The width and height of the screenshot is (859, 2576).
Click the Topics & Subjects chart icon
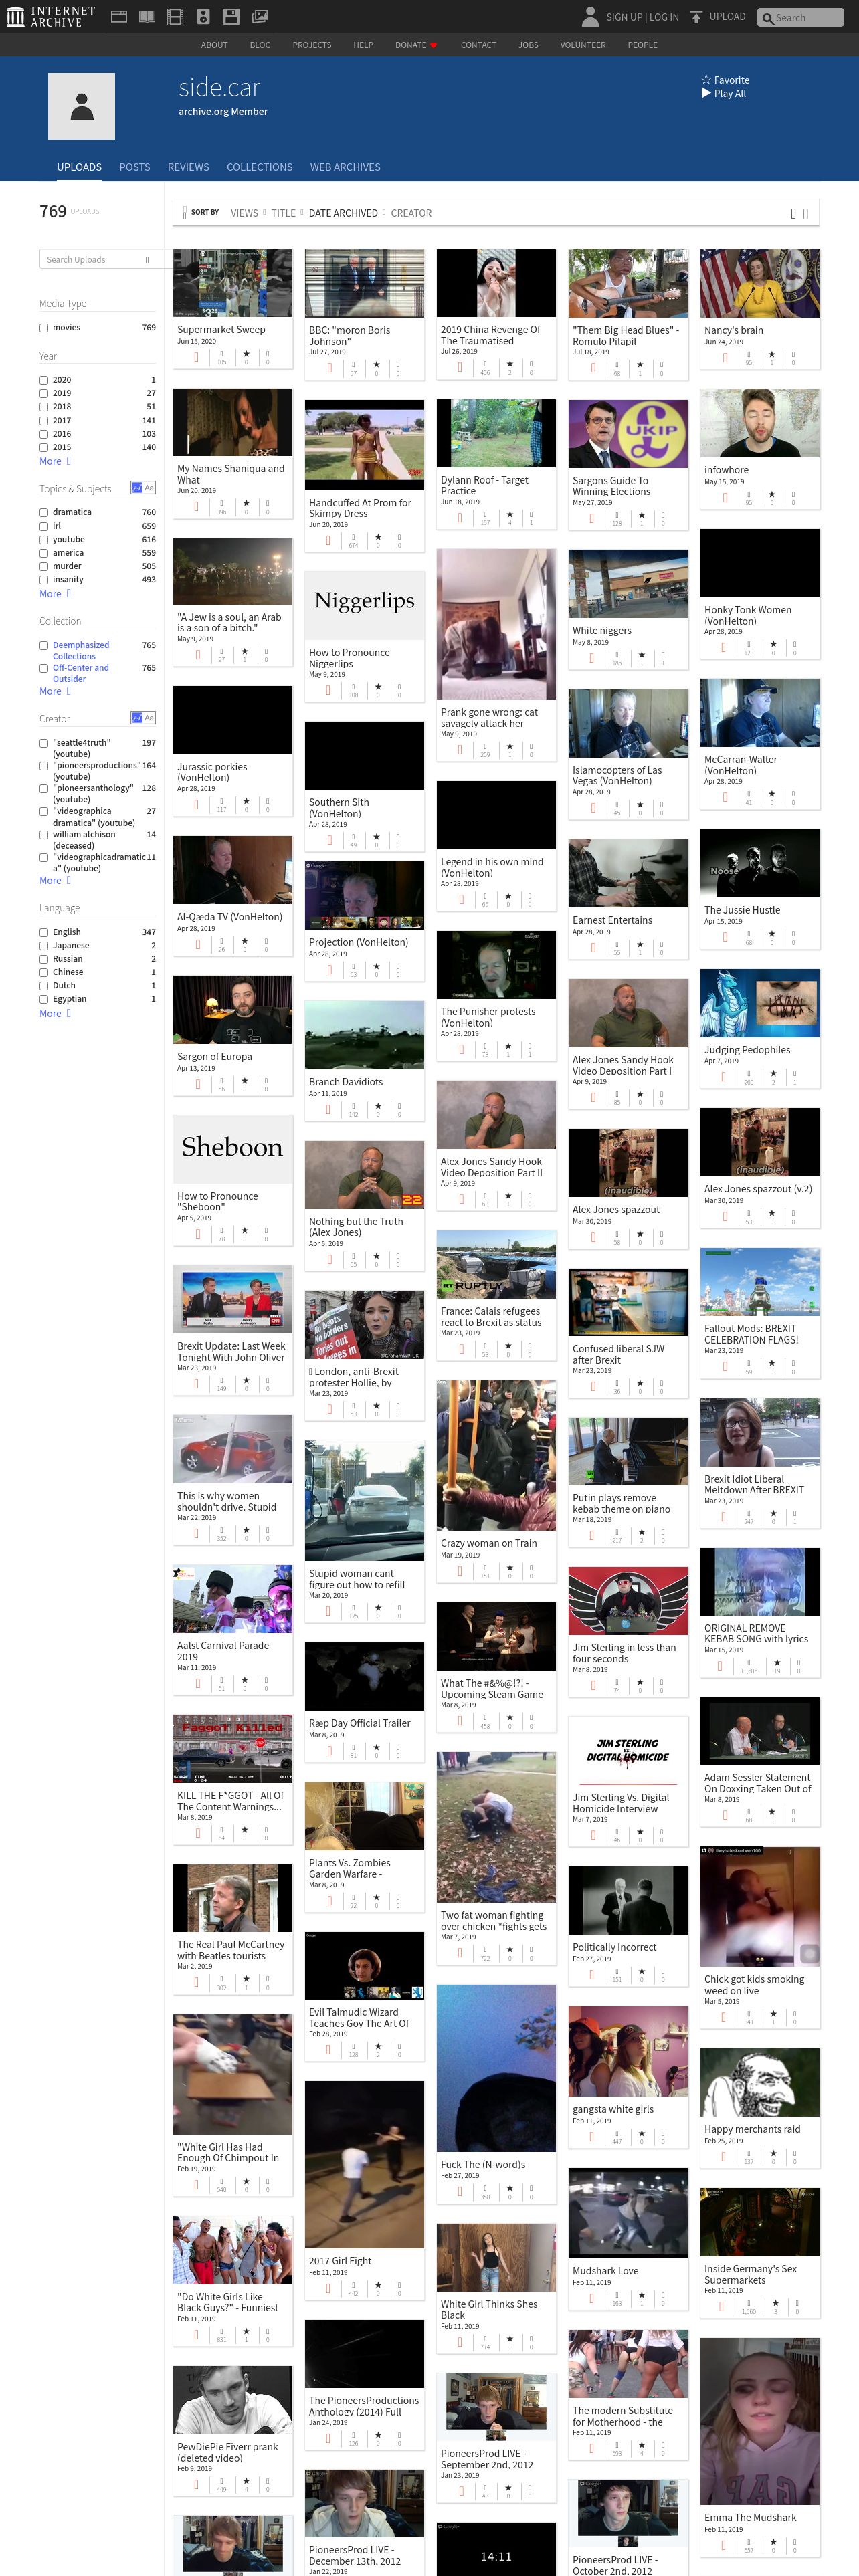click(x=136, y=488)
